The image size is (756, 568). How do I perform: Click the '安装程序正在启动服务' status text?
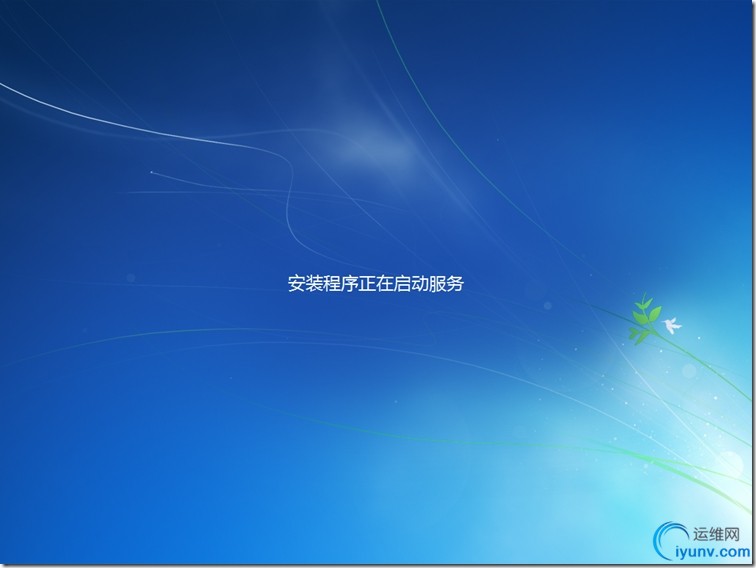coord(376,284)
